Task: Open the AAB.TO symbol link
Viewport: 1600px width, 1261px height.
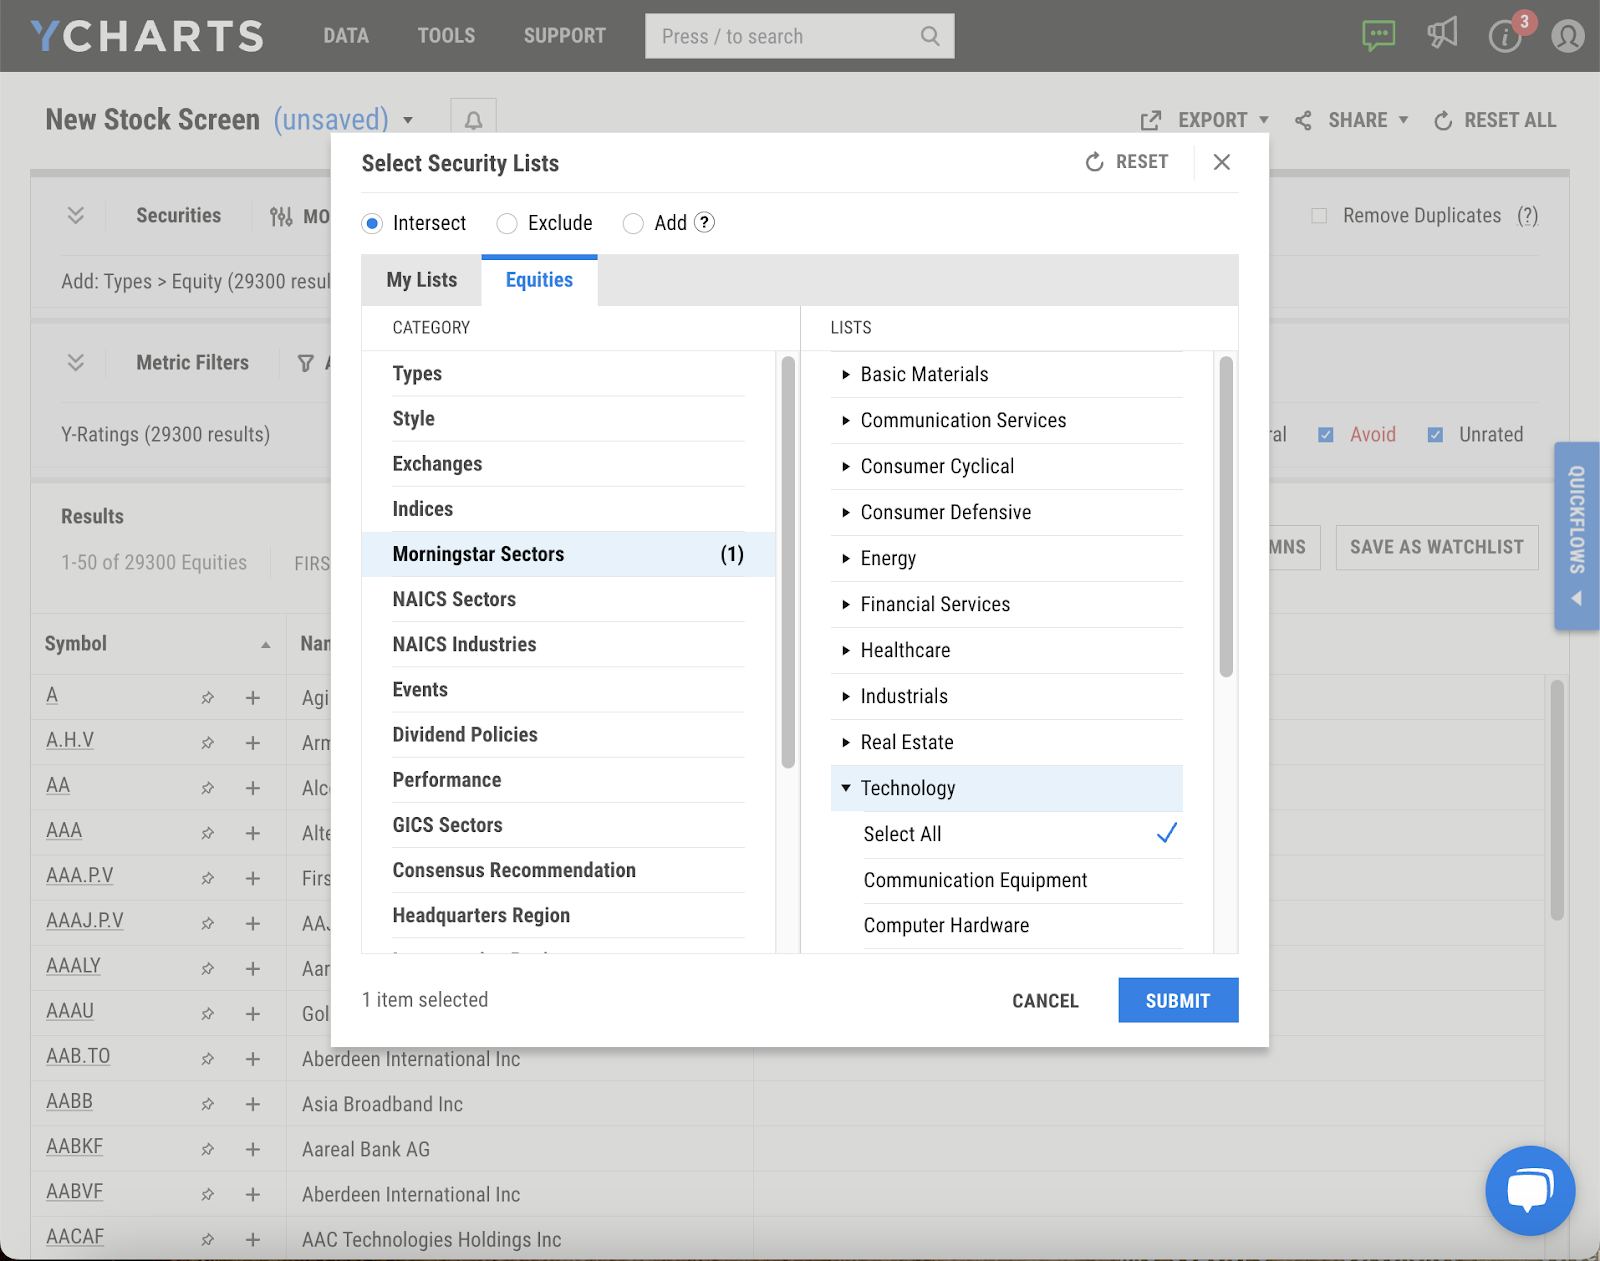Action: click(x=78, y=1056)
